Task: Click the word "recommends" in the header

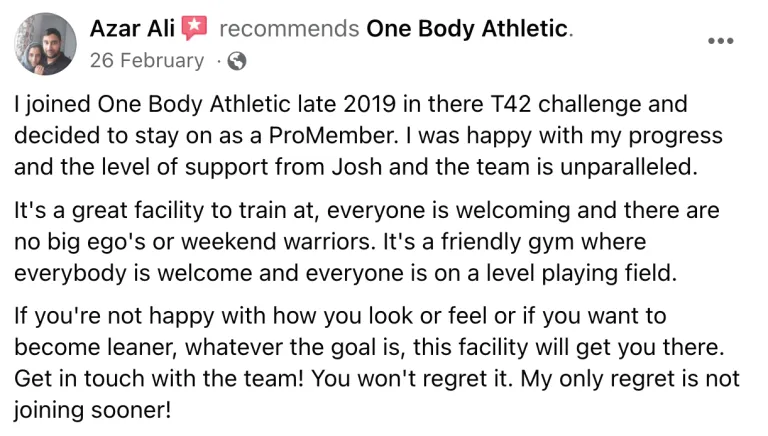Action: pos(289,28)
